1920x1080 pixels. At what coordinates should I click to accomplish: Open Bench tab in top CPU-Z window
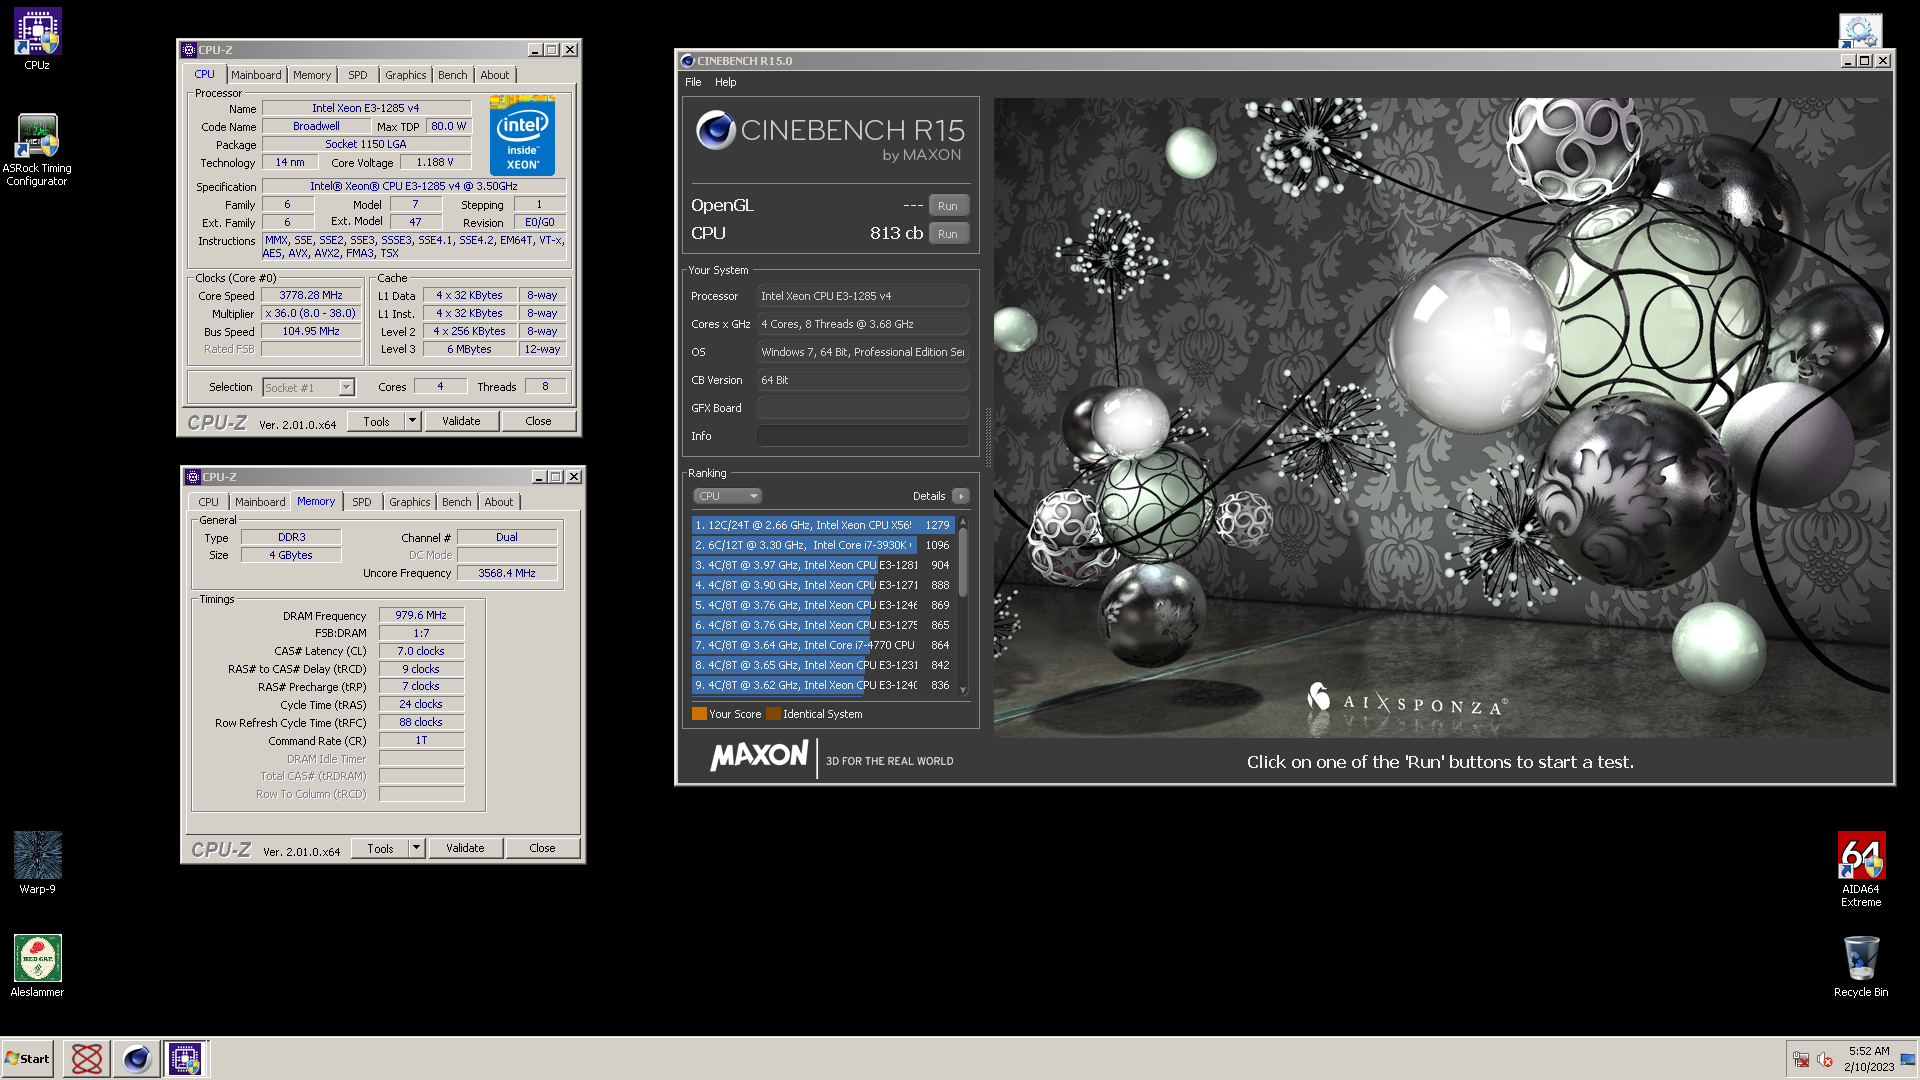tap(453, 75)
